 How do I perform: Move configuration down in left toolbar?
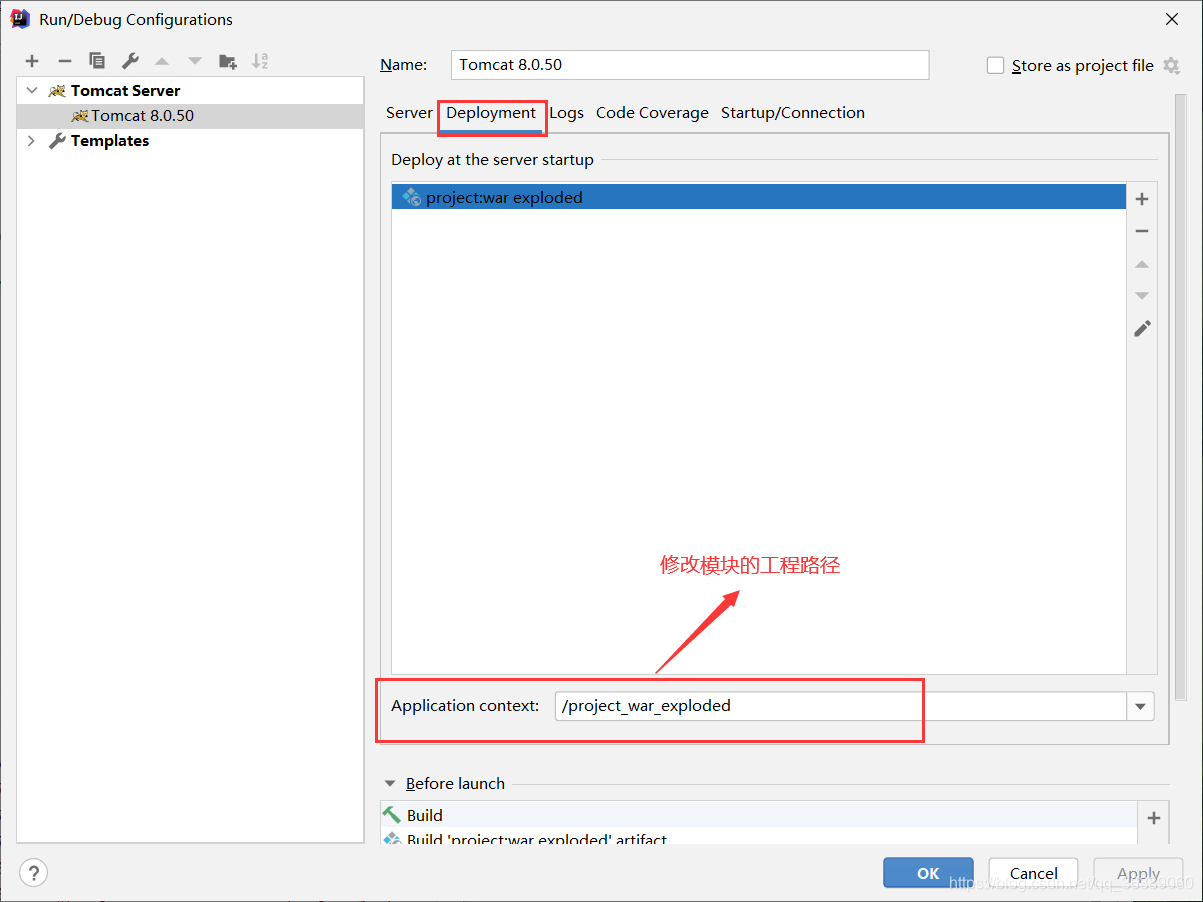pyautogui.click(x=195, y=61)
